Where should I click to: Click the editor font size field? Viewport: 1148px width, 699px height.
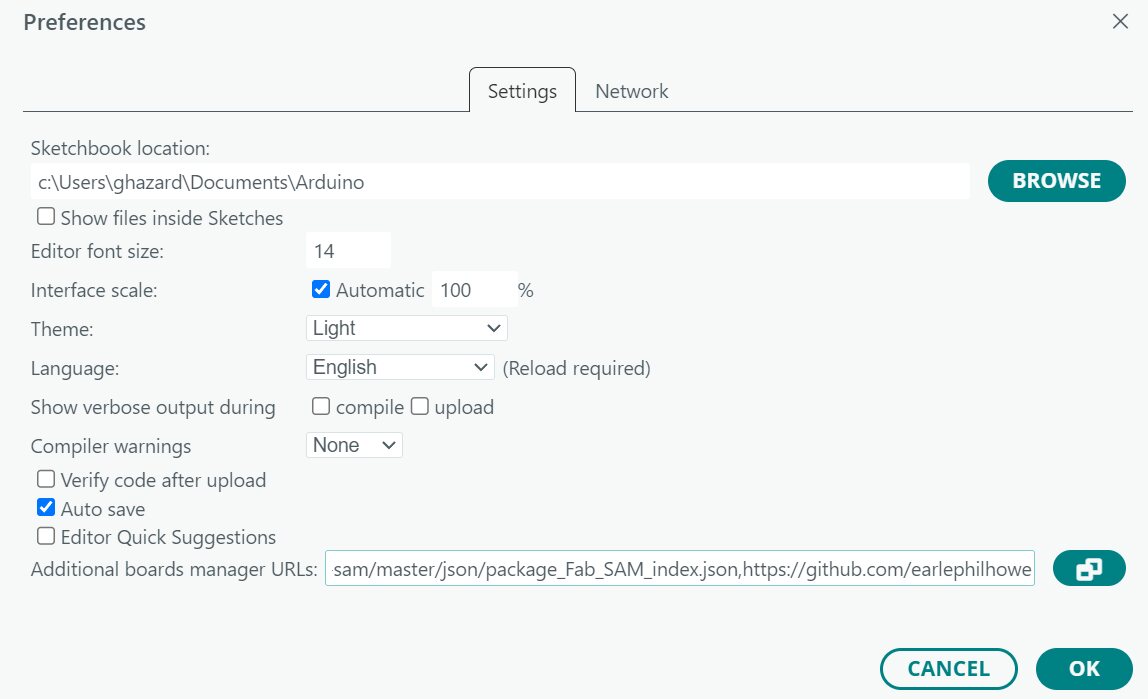[x=347, y=249]
